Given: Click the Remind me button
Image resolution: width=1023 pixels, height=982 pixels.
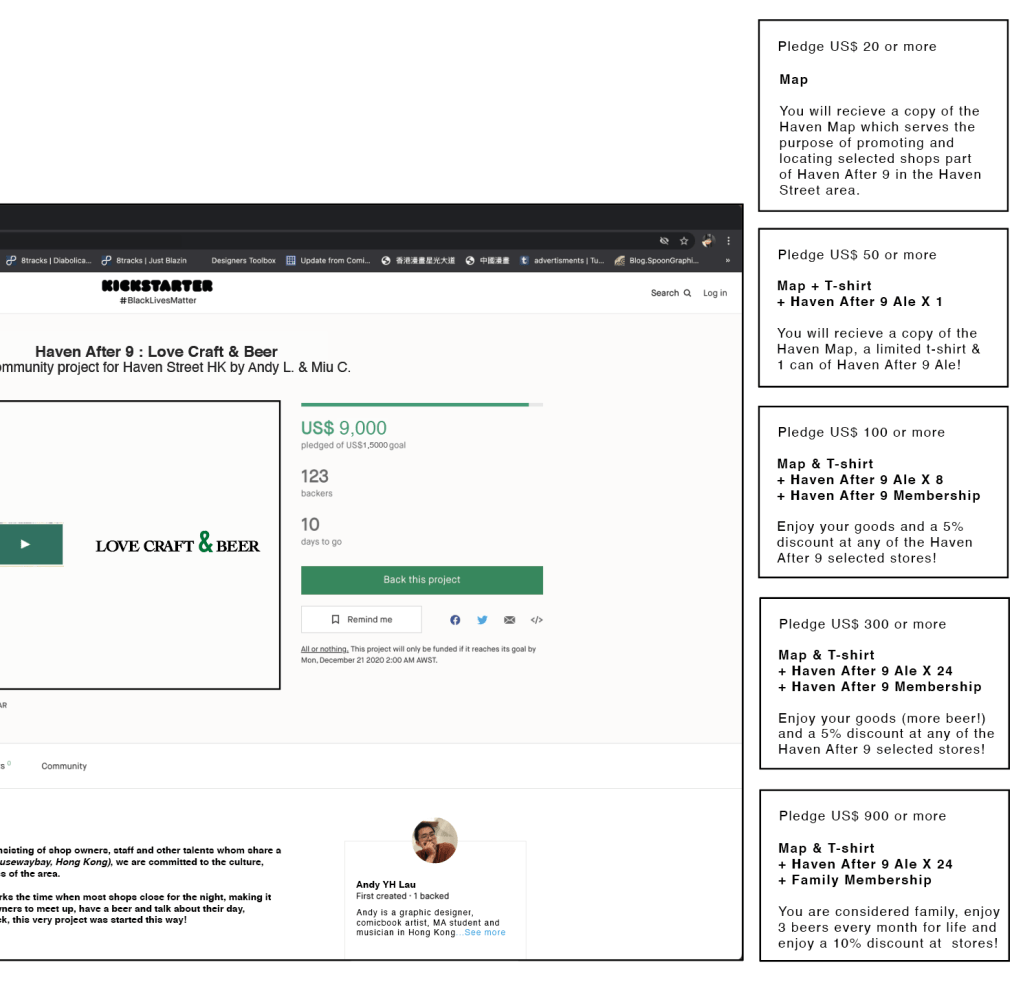Looking at the screenshot, I should click(361, 620).
